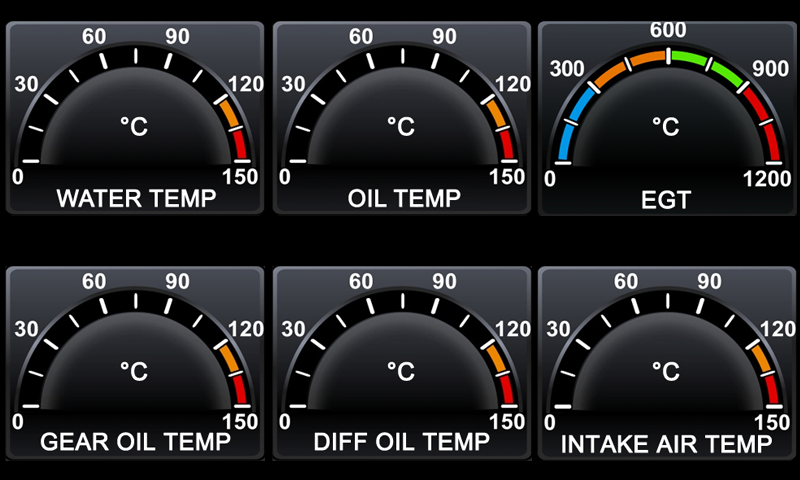Click the GEAR OIL TEMP title text
The height and width of the screenshot is (480, 800).
(135, 442)
